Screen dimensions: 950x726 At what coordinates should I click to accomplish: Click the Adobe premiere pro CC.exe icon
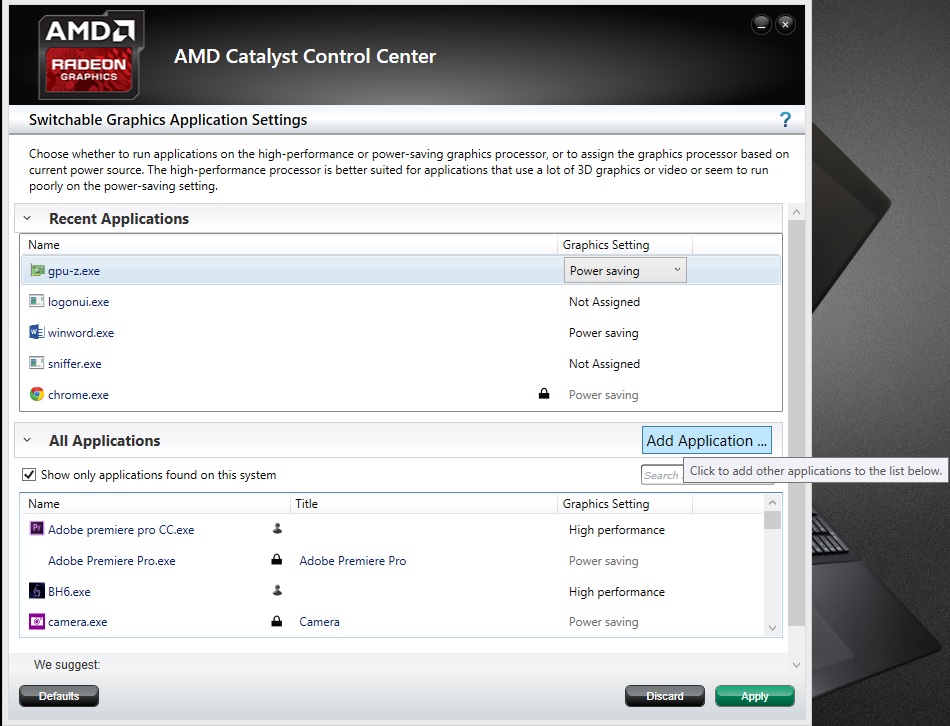click(37, 528)
